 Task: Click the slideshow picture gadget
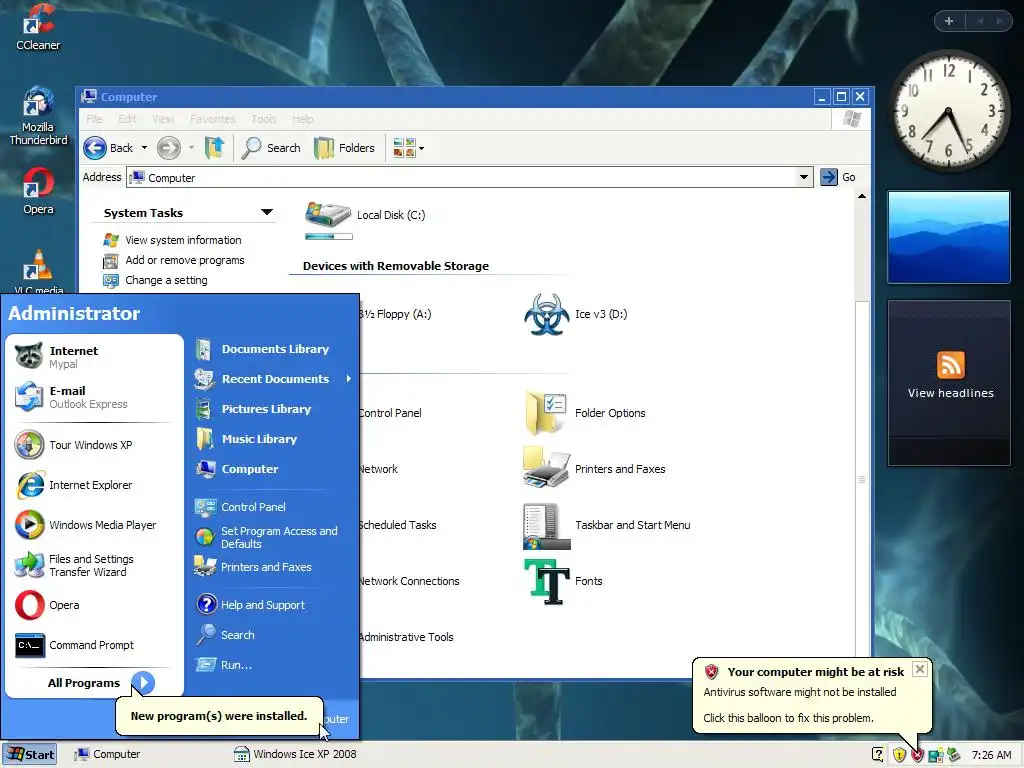[x=949, y=237]
